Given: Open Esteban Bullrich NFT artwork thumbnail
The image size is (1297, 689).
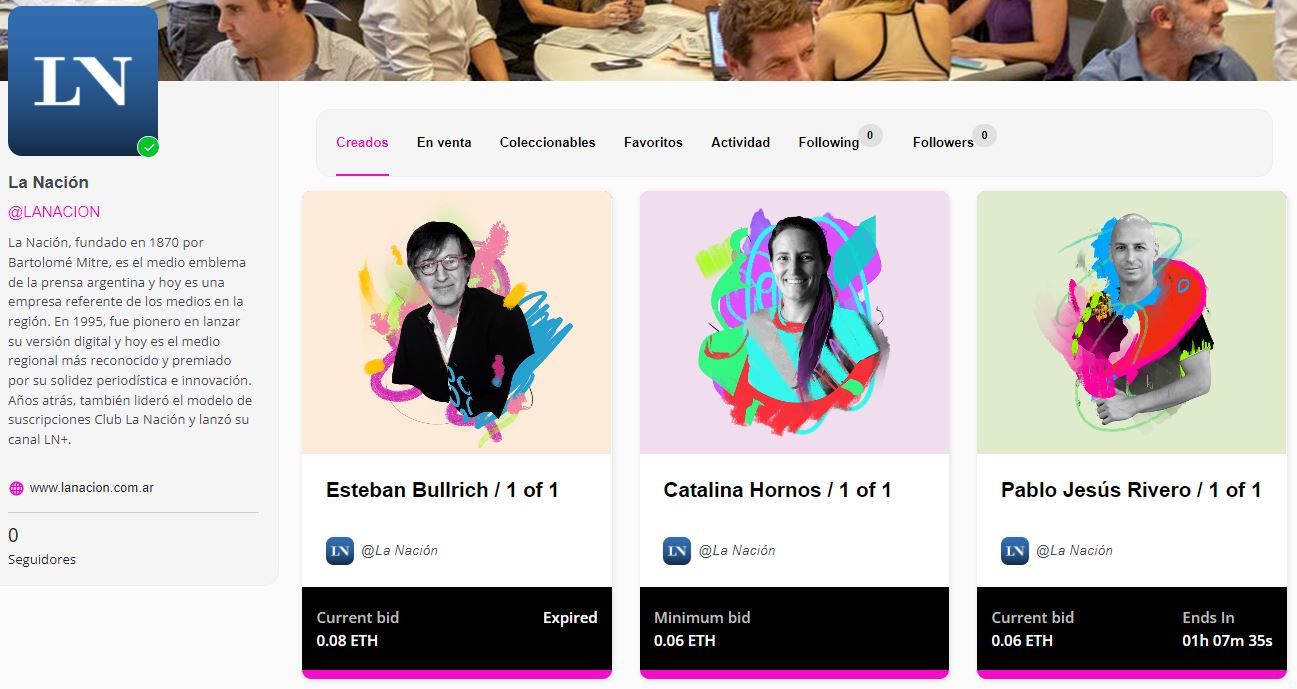Looking at the screenshot, I should pos(457,322).
